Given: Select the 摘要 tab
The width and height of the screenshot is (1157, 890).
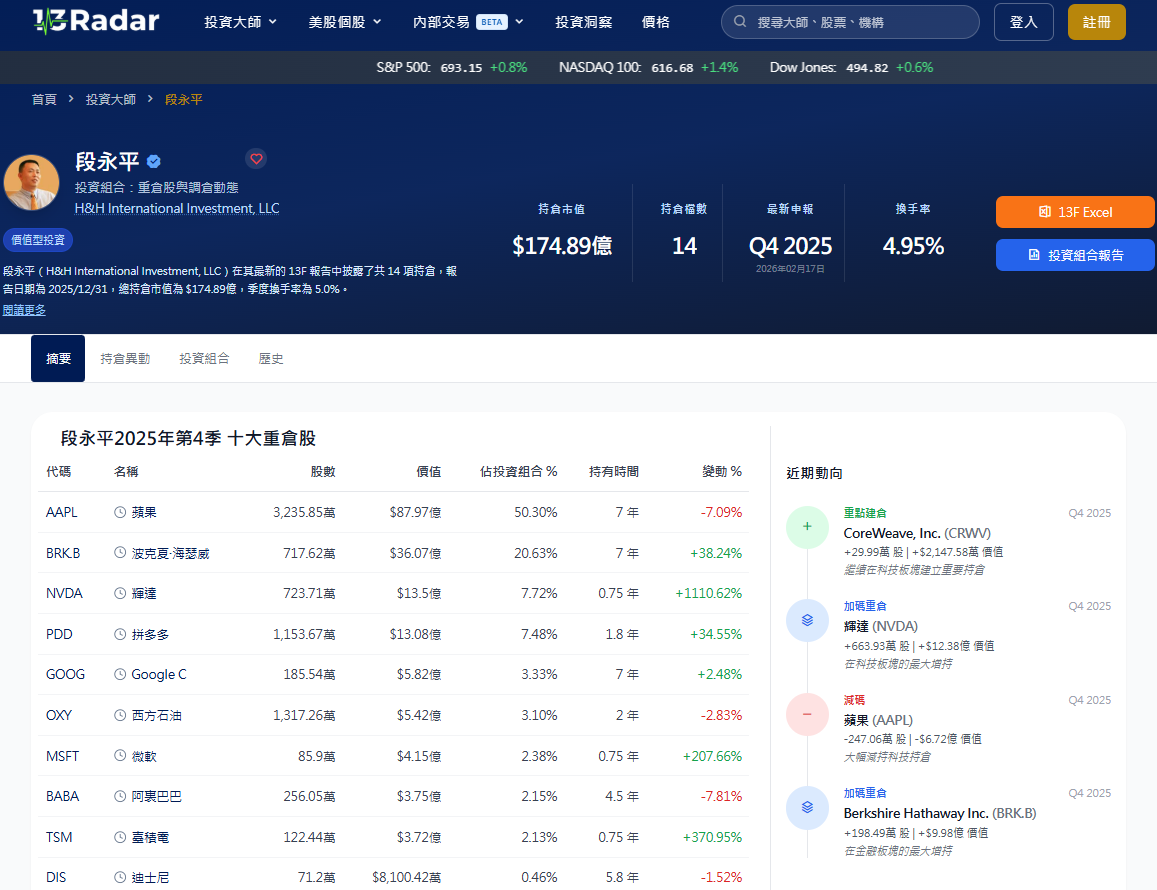Looking at the screenshot, I should [x=58, y=359].
